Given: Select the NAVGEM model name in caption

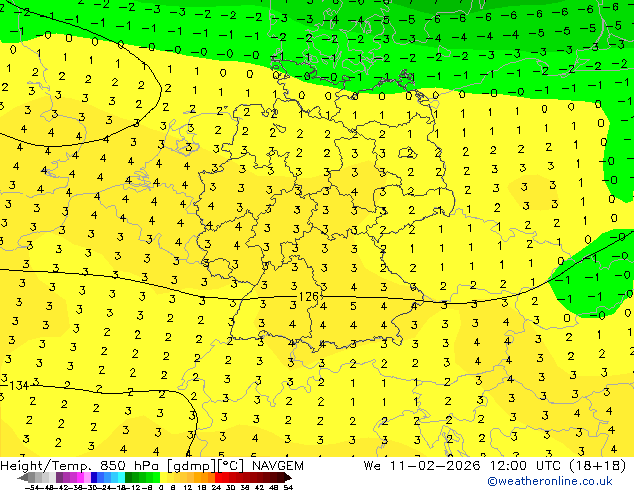Looking at the screenshot, I should coord(278,466).
